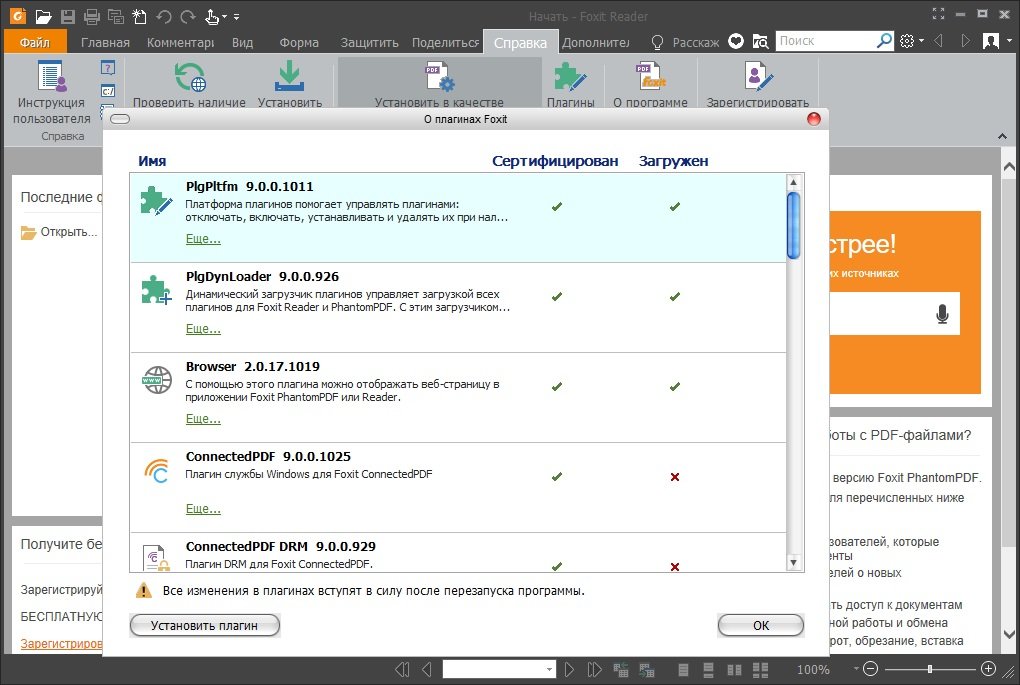Expand the quick access toolbar customize arrow

point(236,17)
